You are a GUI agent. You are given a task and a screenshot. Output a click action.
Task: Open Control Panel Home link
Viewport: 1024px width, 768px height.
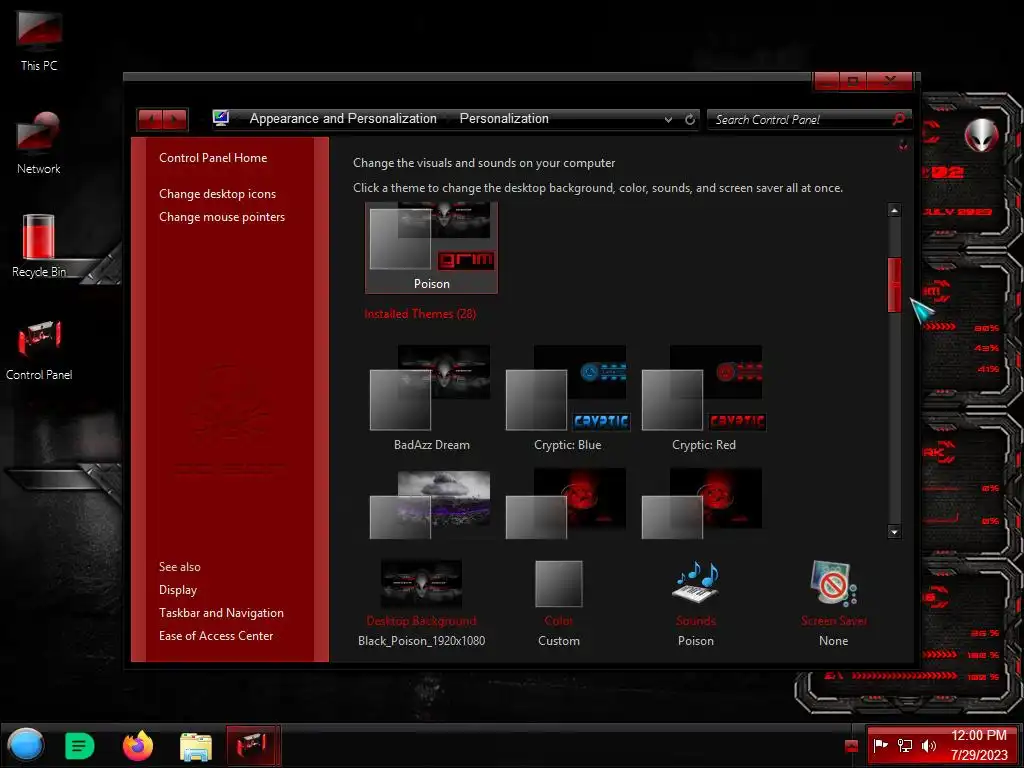click(213, 157)
